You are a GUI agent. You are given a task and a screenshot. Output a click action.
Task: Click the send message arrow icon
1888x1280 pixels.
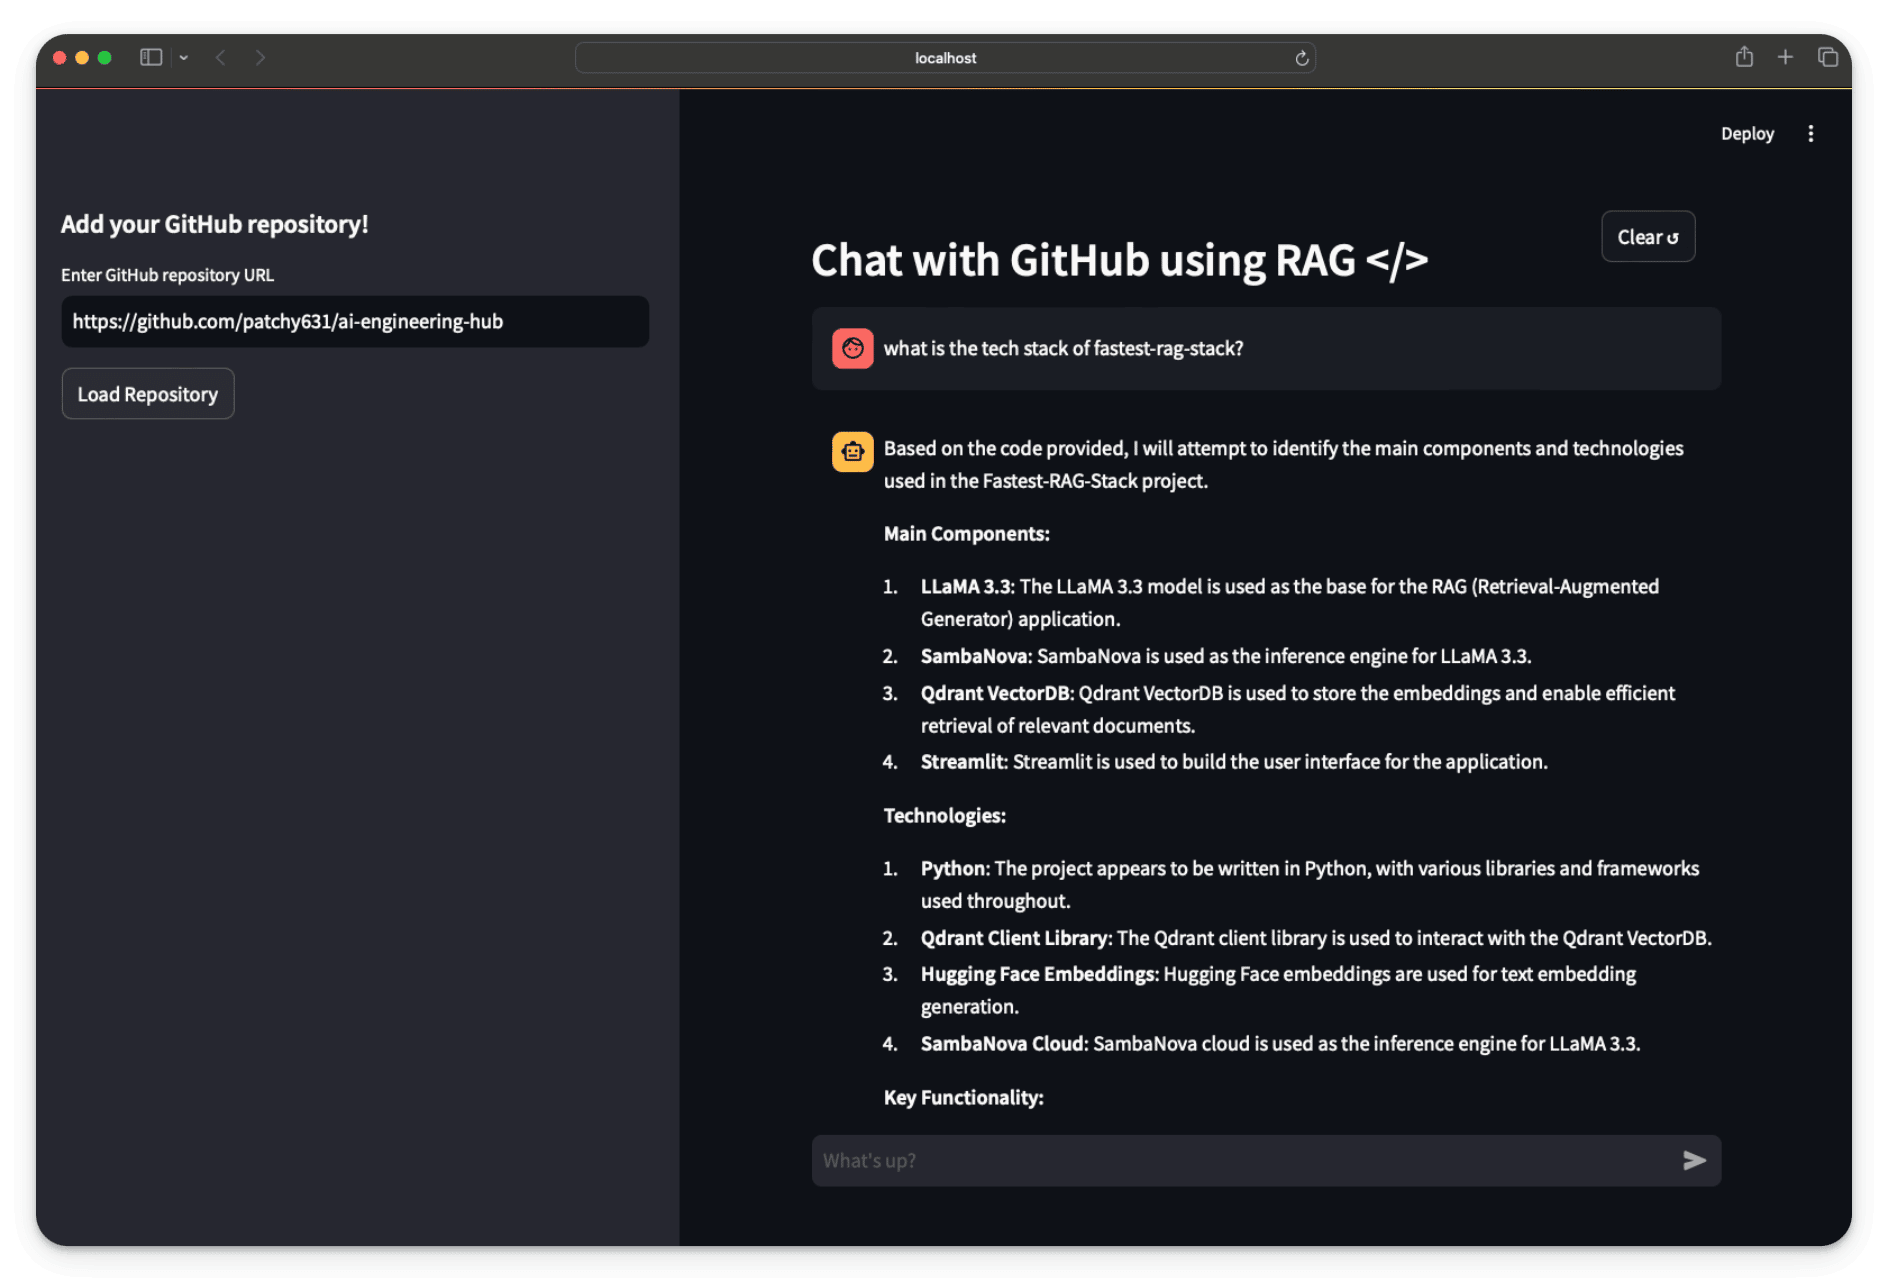[1694, 1160]
